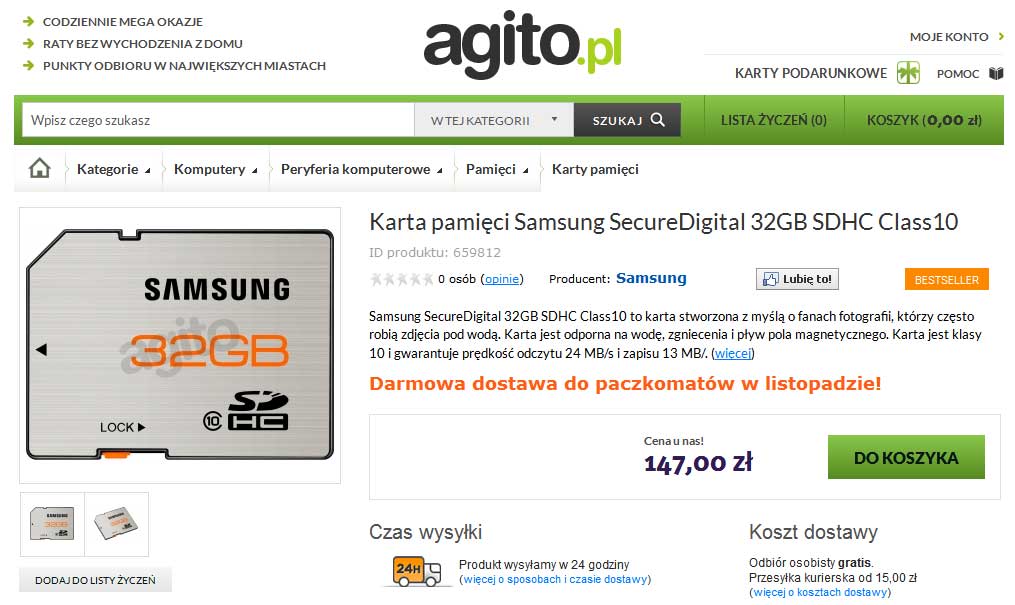Expand the Pamięci breadcrumb menu
This screenshot has height=605, width=1015.
pos(497,170)
